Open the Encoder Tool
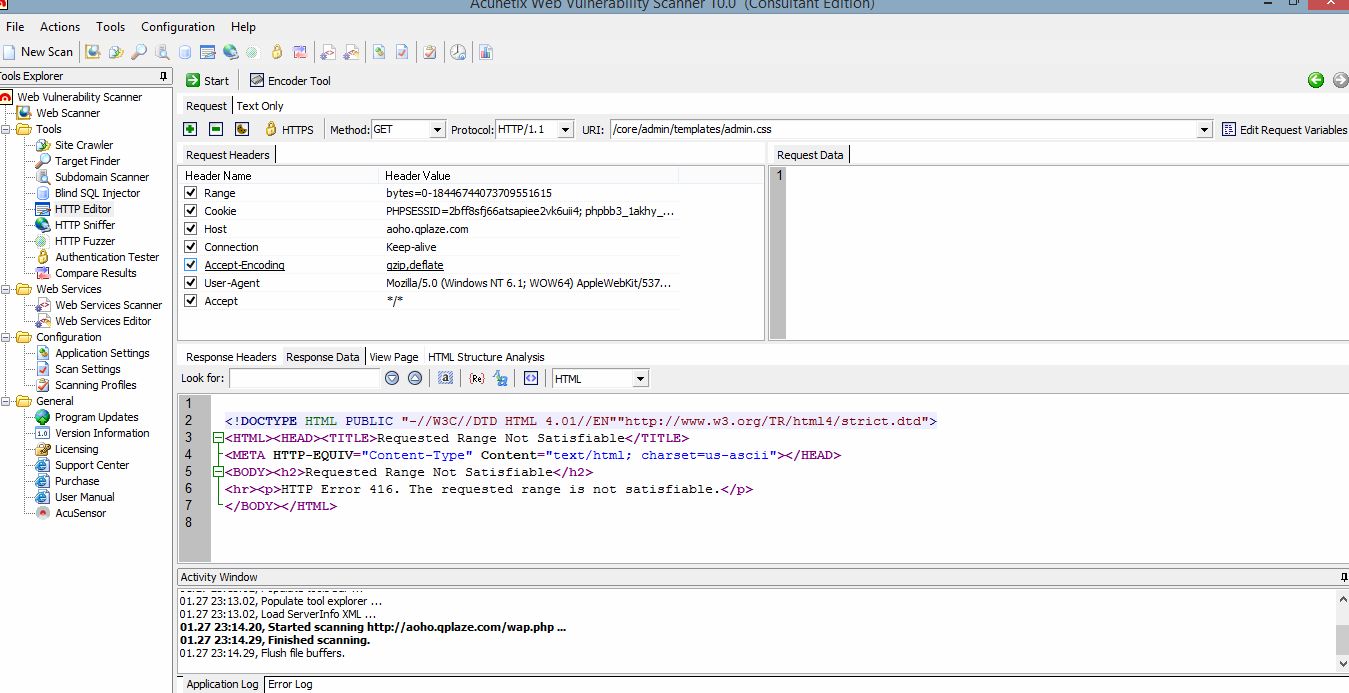1349x693 pixels. (290, 81)
